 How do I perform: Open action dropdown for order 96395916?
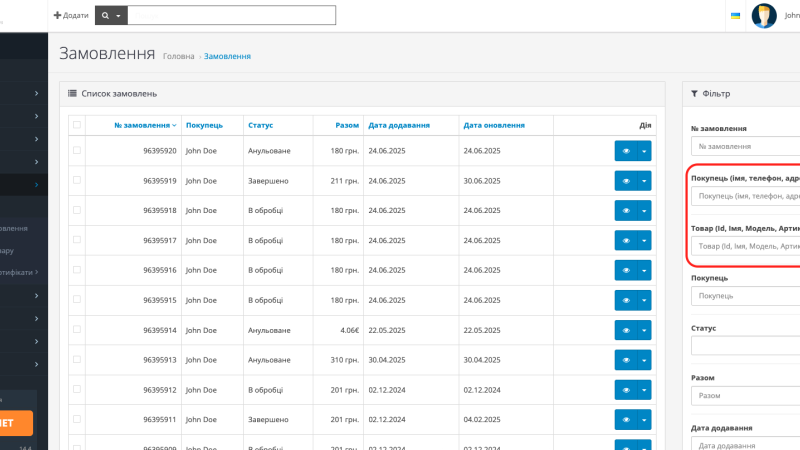point(644,270)
